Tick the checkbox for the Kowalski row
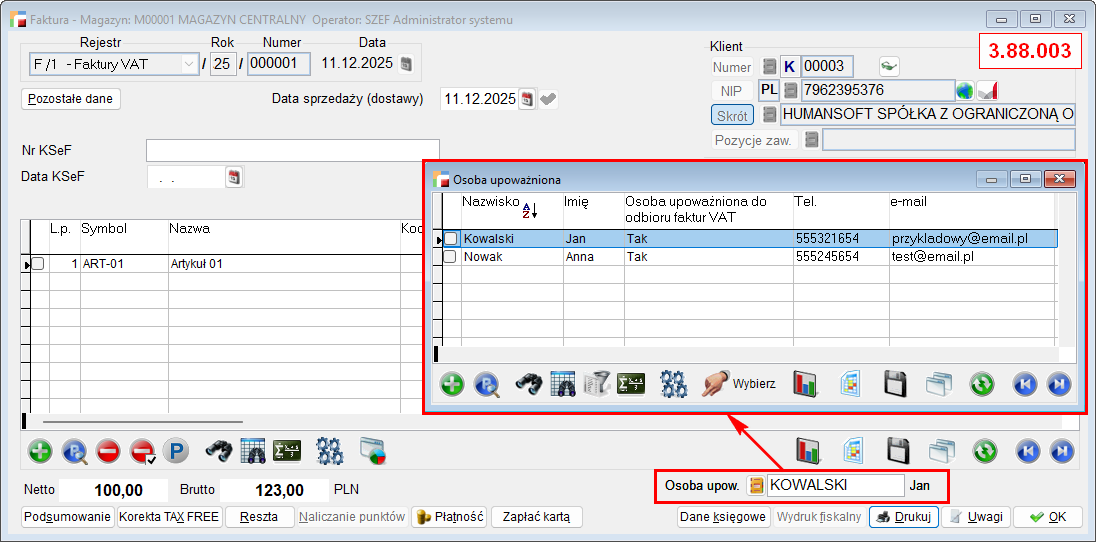 (x=451, y=239)
